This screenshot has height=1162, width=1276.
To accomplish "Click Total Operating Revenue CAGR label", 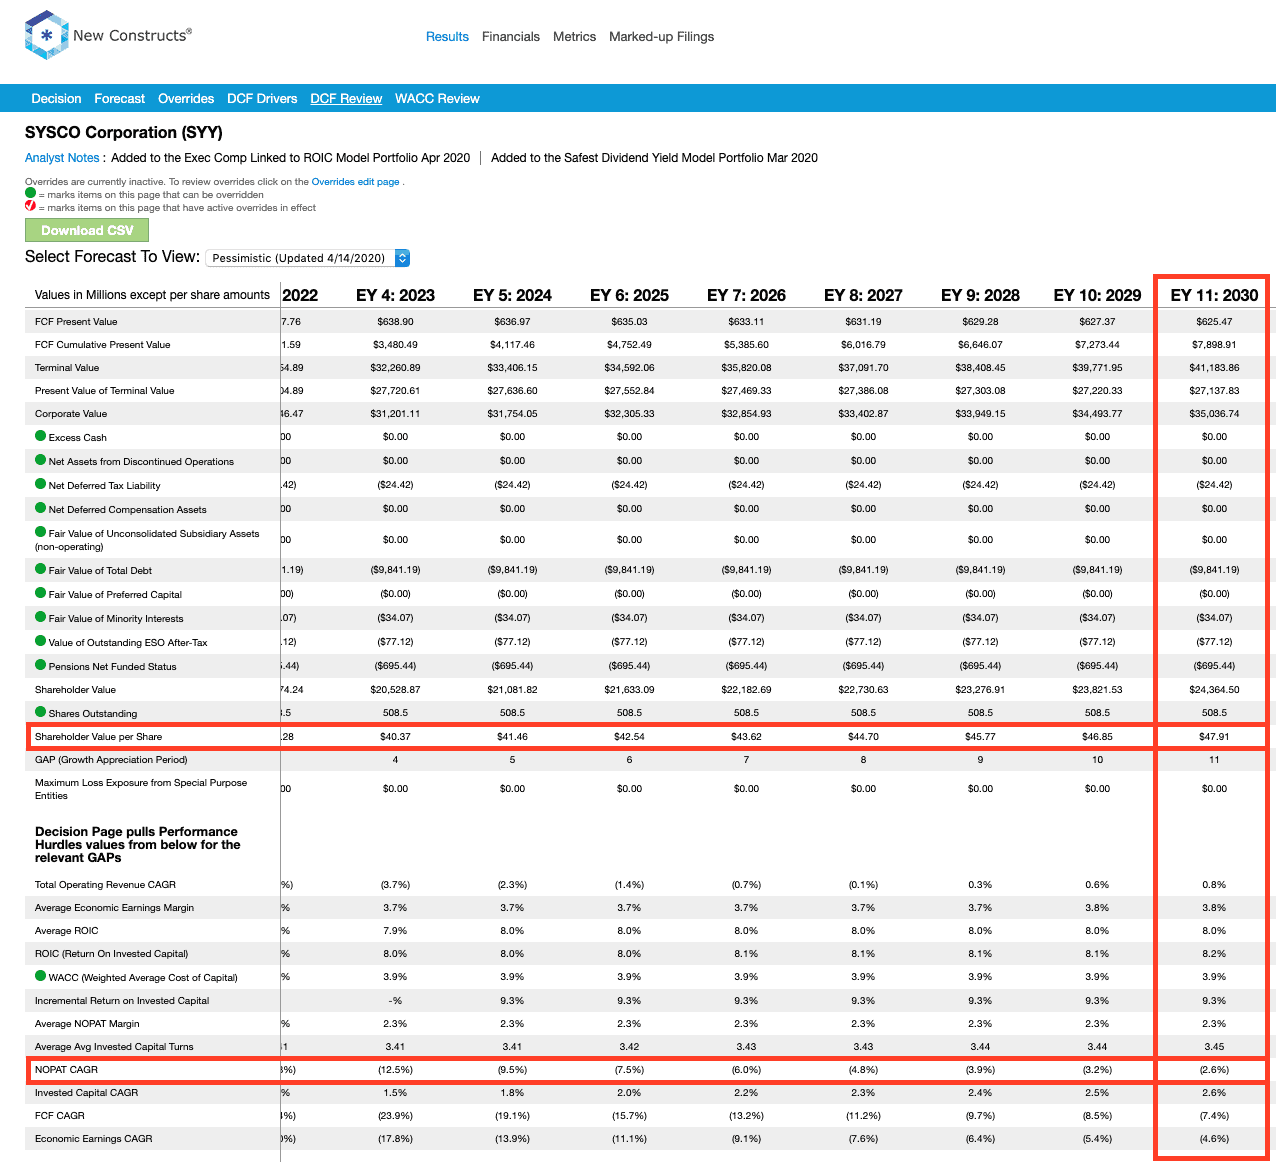I will point(105,884).
